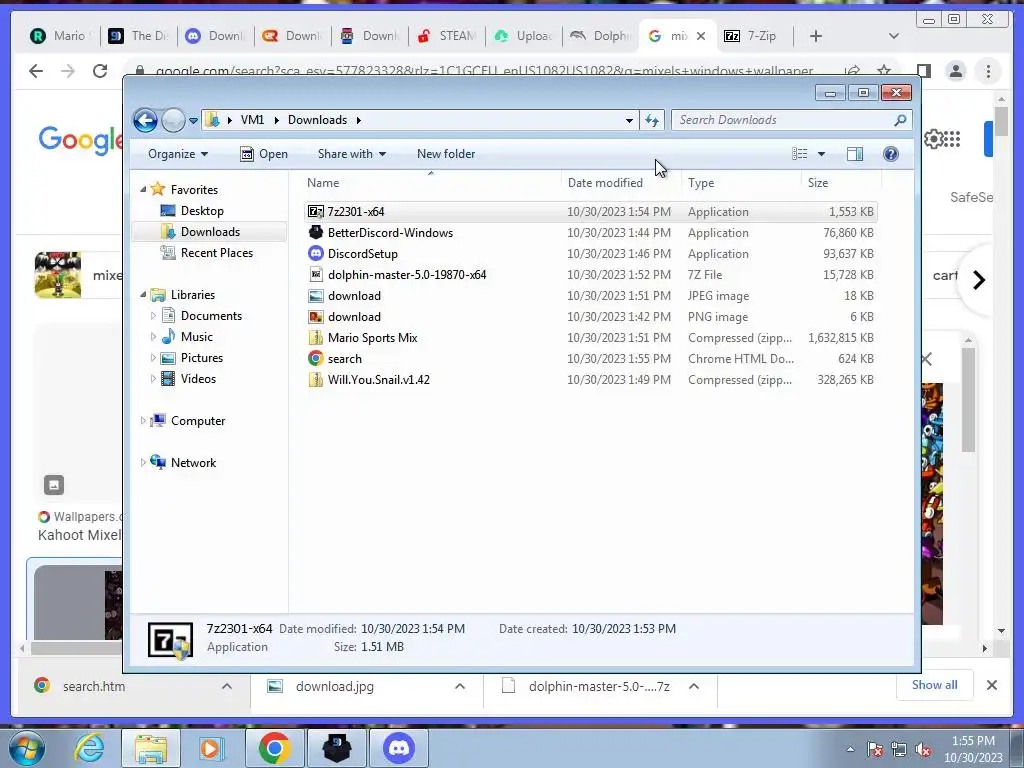Image resolution: width=1024 pixels, height=768 pixels.
Task: Show hidden system tray icons
Action: [x=850, y=749]
